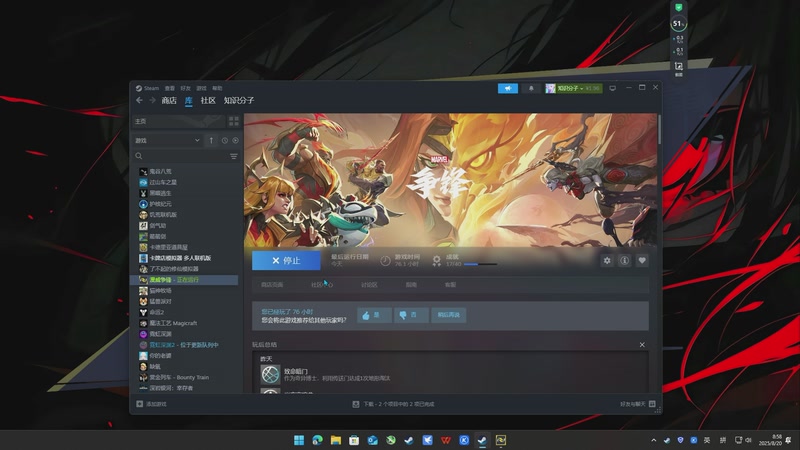
Task: Go back with the Steam back arrow
Action: [139, 101]
